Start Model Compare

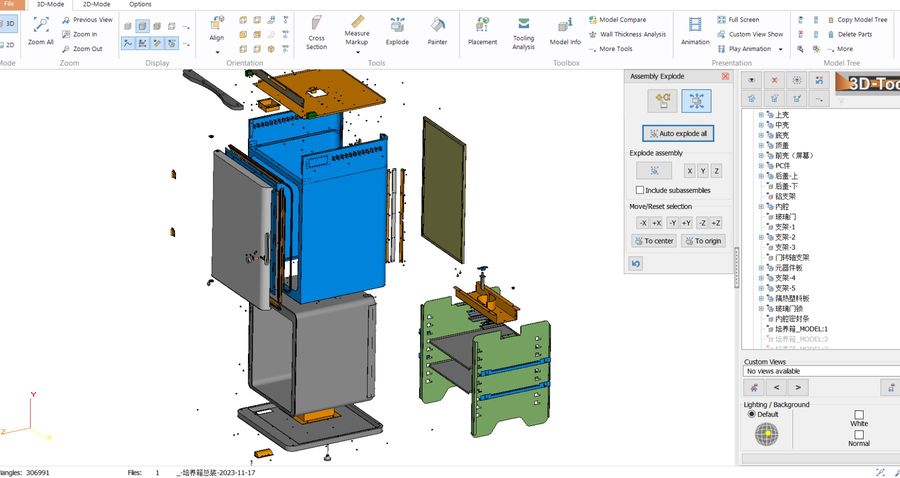click(x=617, y=20)
